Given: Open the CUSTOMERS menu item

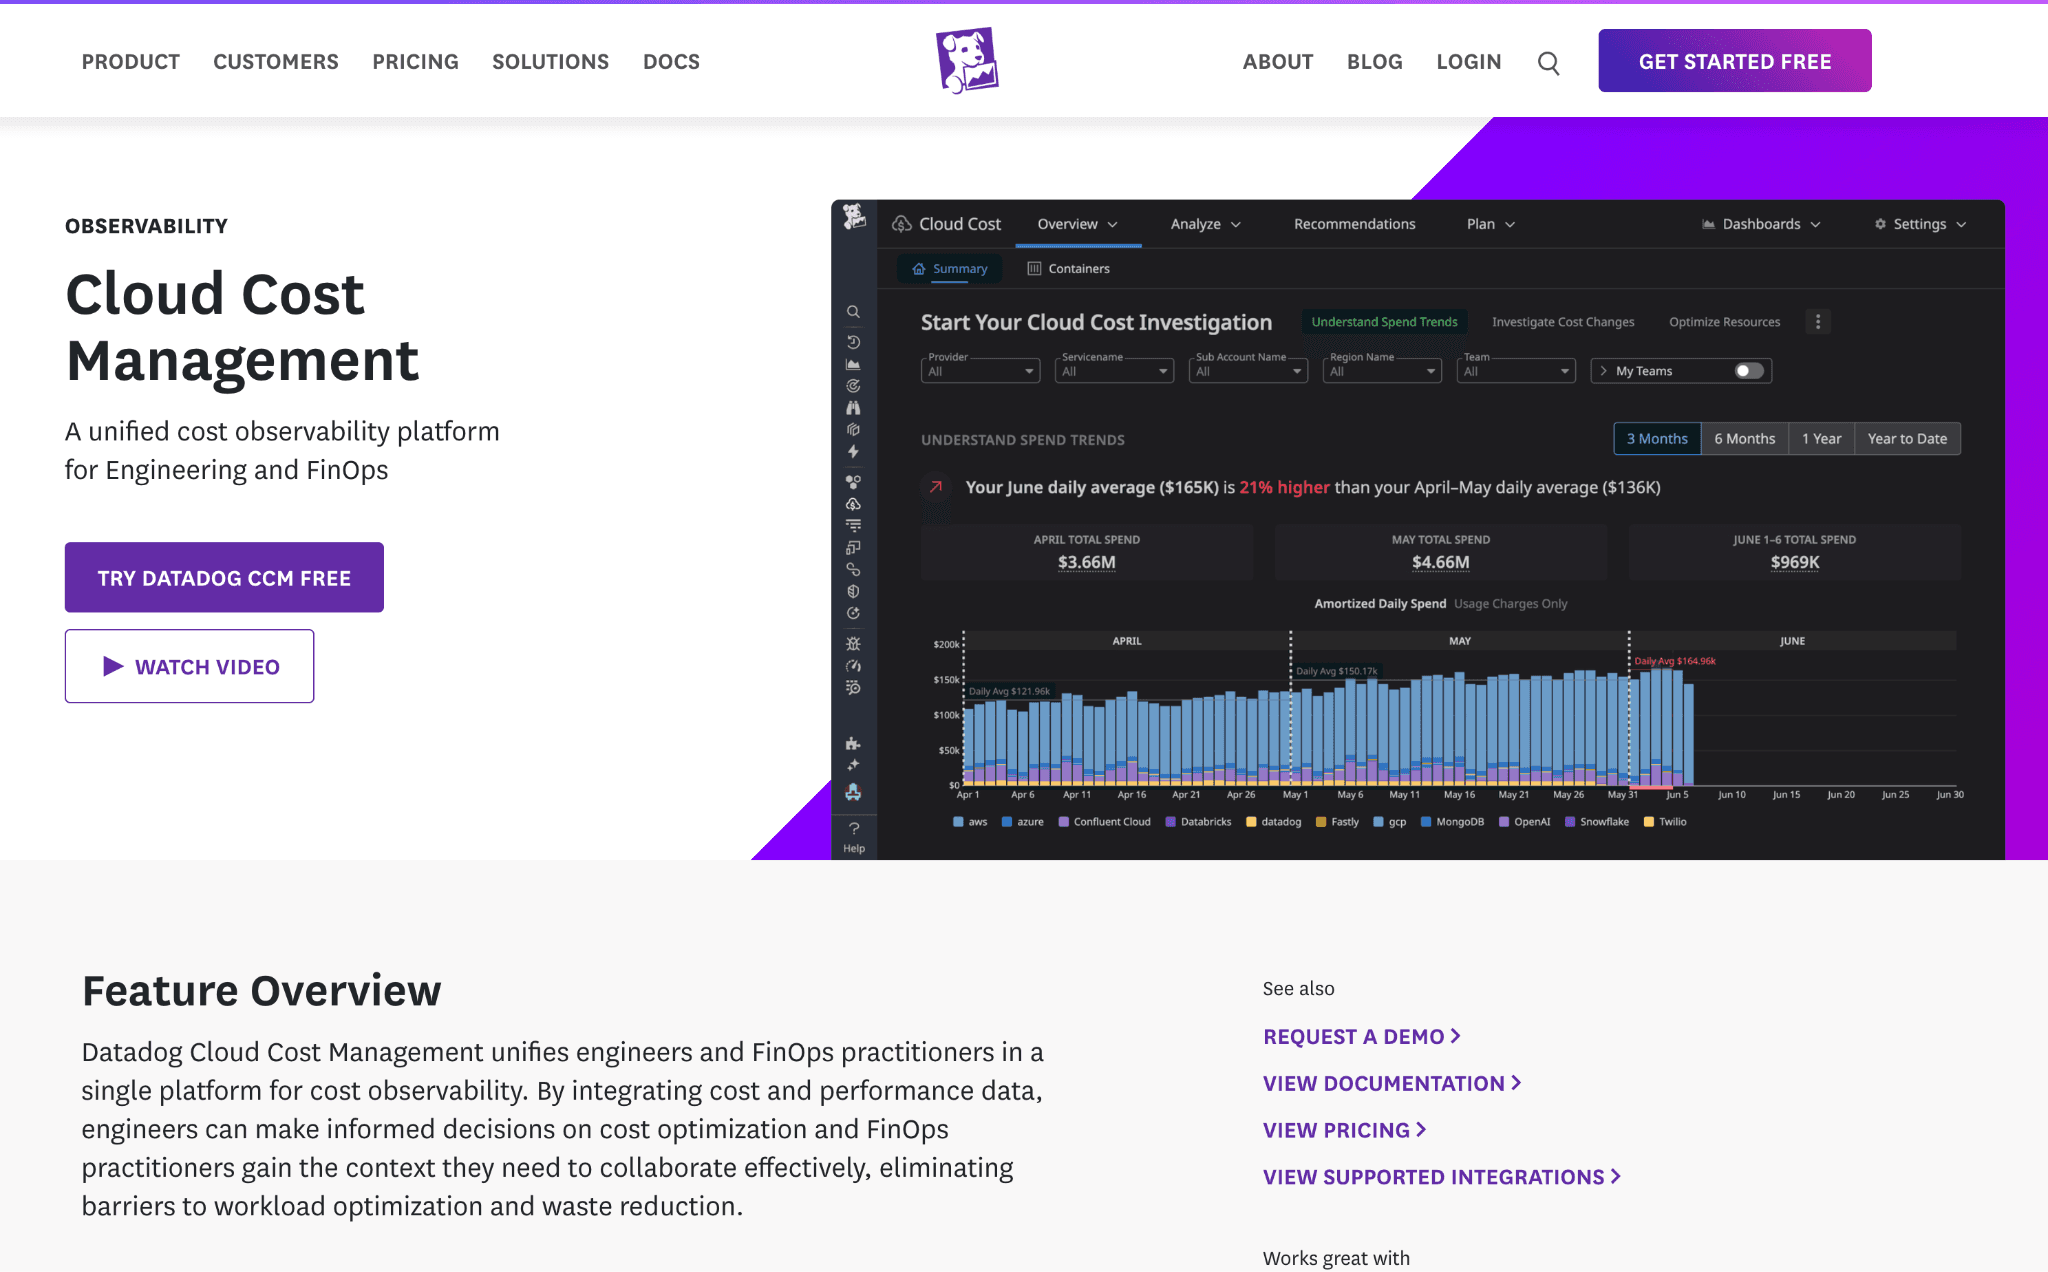Looking at the screenshot, I should [x=276, y=62].
